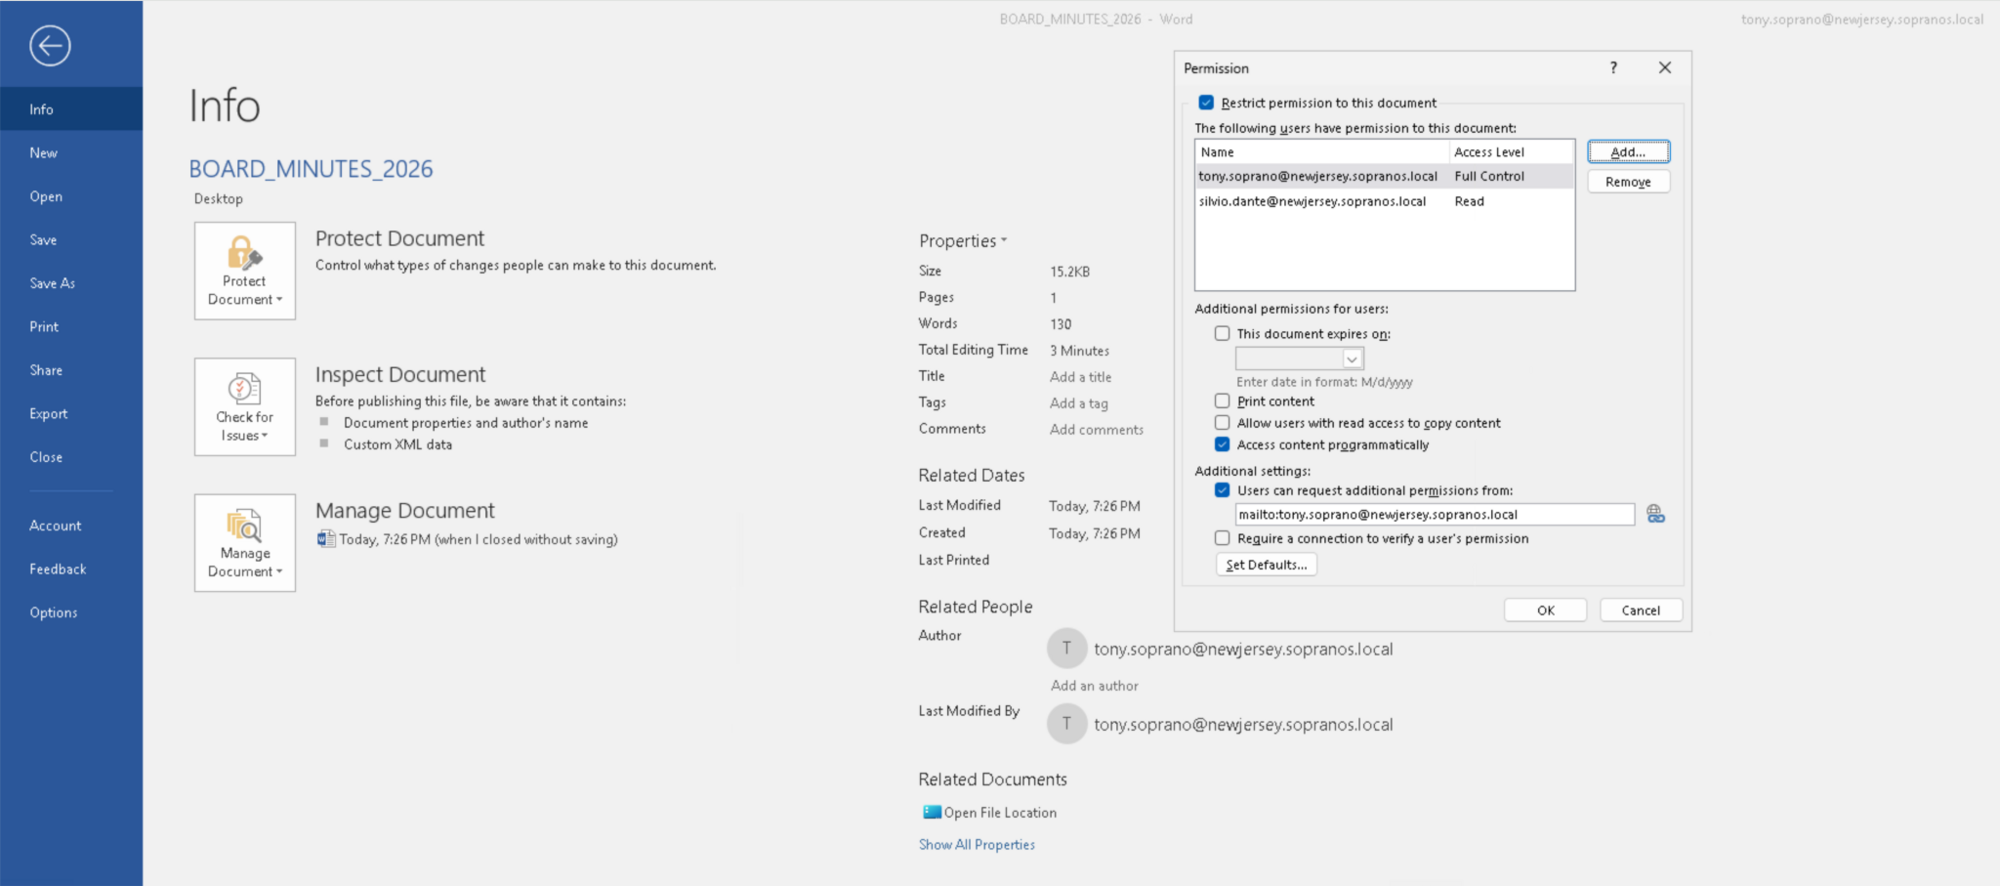The width and height of the screenshot is (2000, 886).
Task: Choose Save As in the sidebar
Action: pyautogui.click(x=71, y=283)
